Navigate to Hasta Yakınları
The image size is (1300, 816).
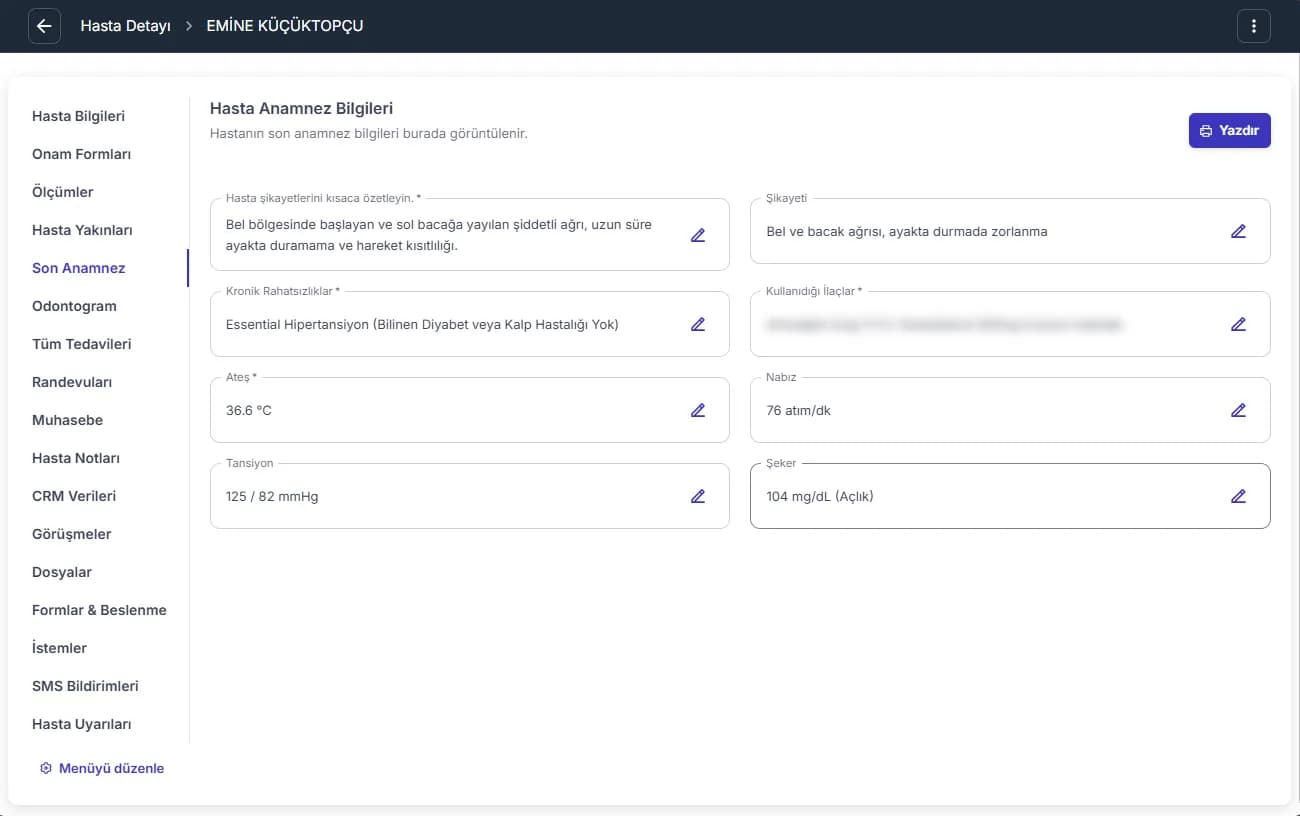(x=82, y=230)
